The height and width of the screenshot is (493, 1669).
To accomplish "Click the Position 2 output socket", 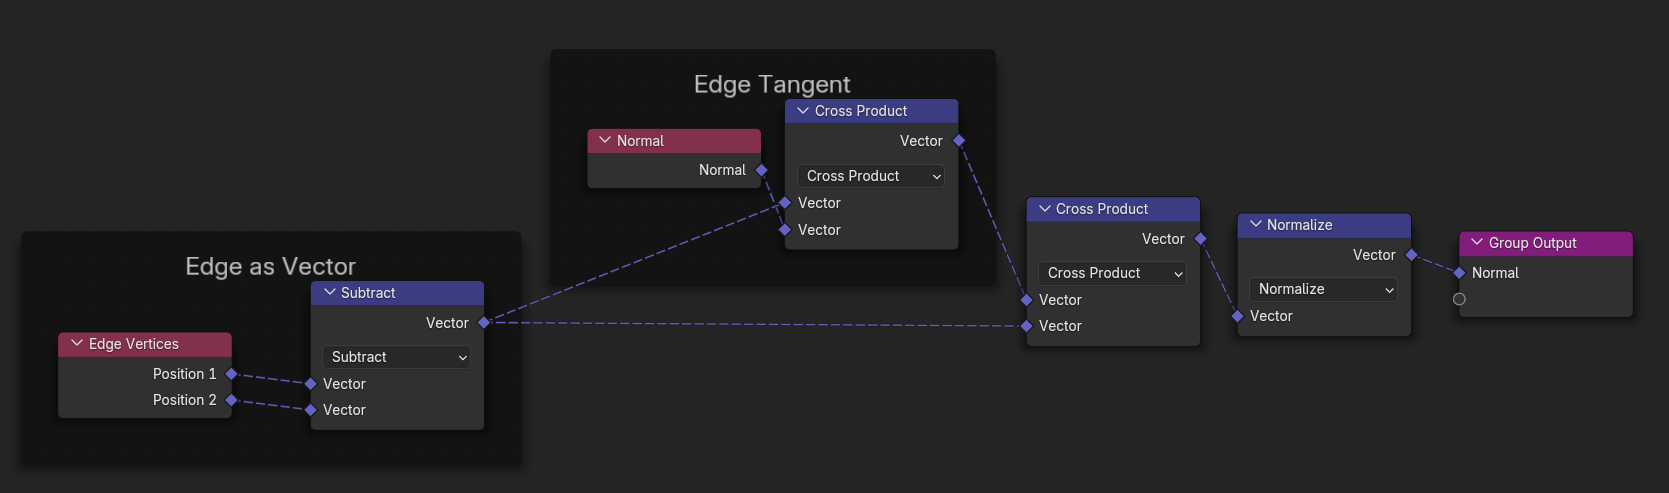I will pos(231,400).
